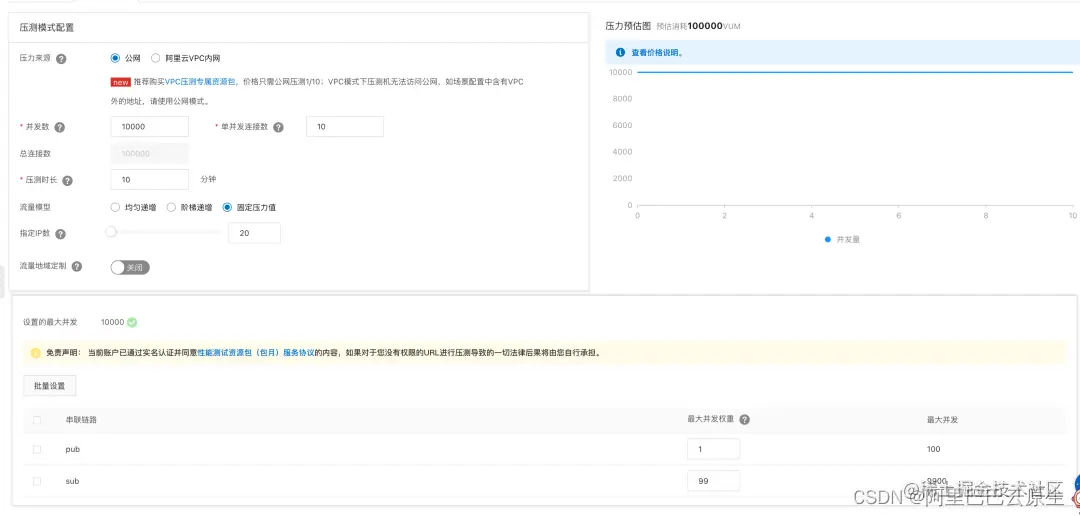Click 单并发连接数 input field

coord(344,127)
